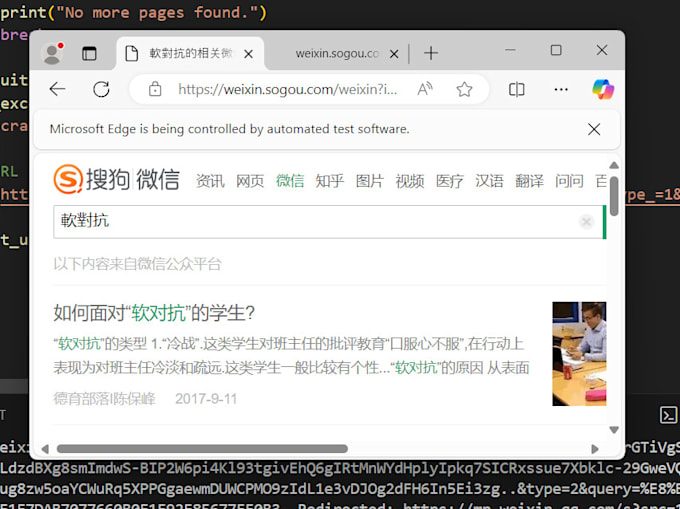The image size is (680, 509).
Task: Click the text 以下内容来自微信公众平台
Action: pyautogui.click(x=137, y=264)
